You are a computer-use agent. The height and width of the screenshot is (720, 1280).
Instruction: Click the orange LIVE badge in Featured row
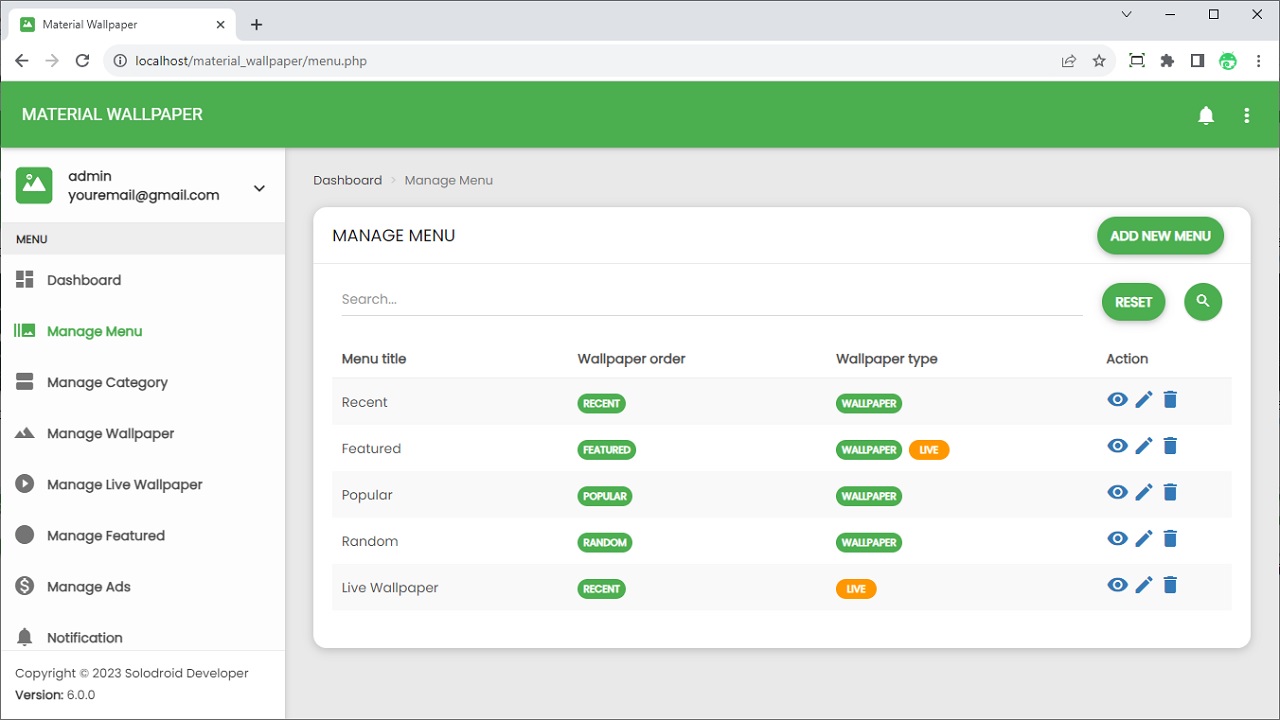[x=929, y=450]
